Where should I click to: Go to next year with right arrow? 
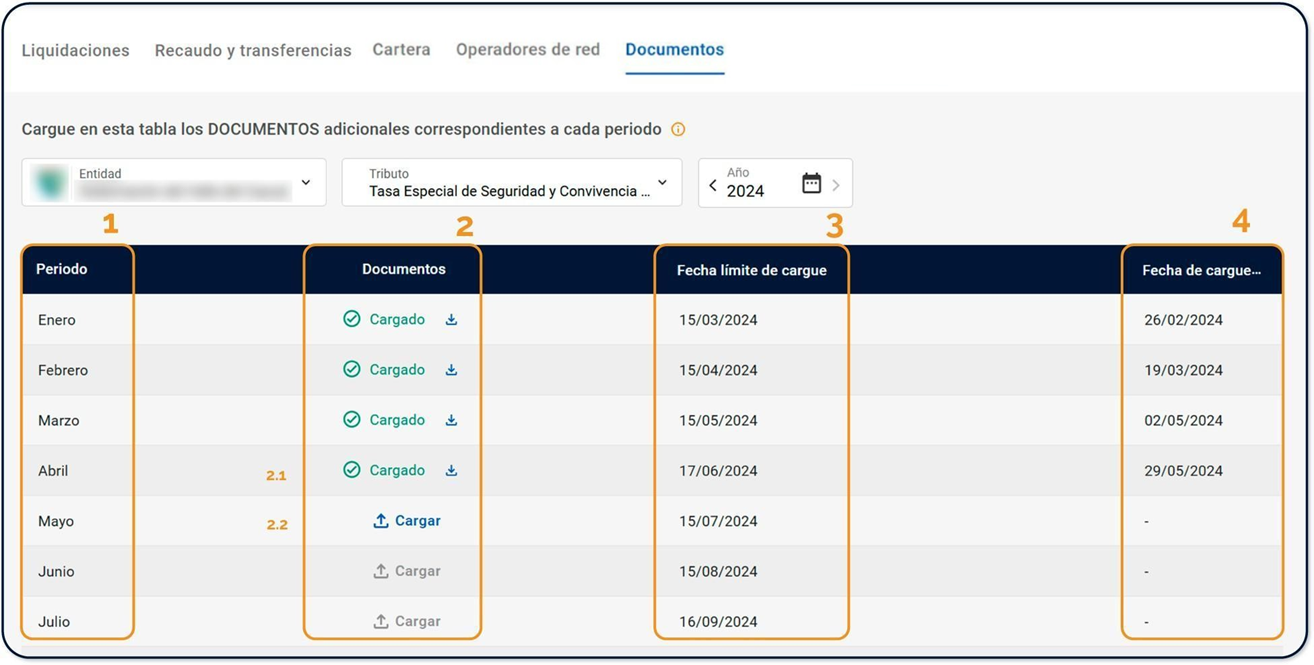coord(836,185)
